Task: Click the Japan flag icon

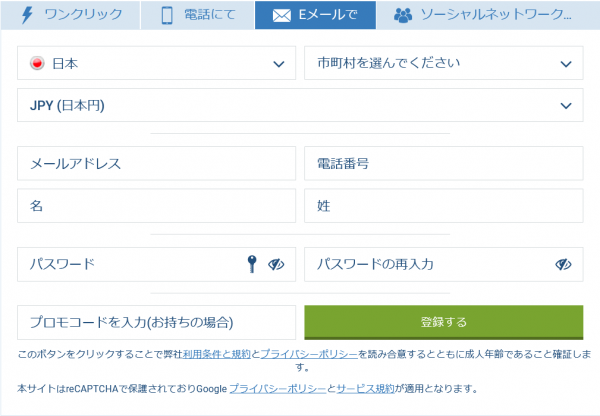Action: point(37,63)
